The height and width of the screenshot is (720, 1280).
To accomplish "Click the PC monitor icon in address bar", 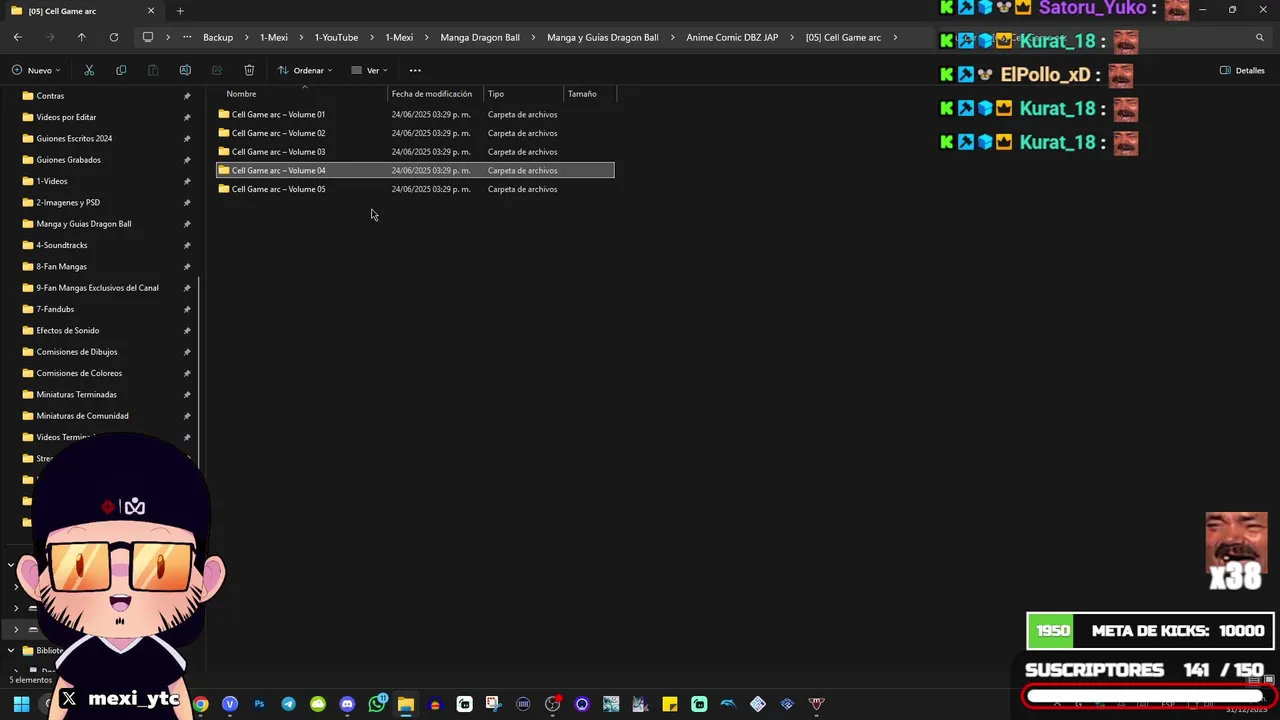I will (x=148, y=37).
